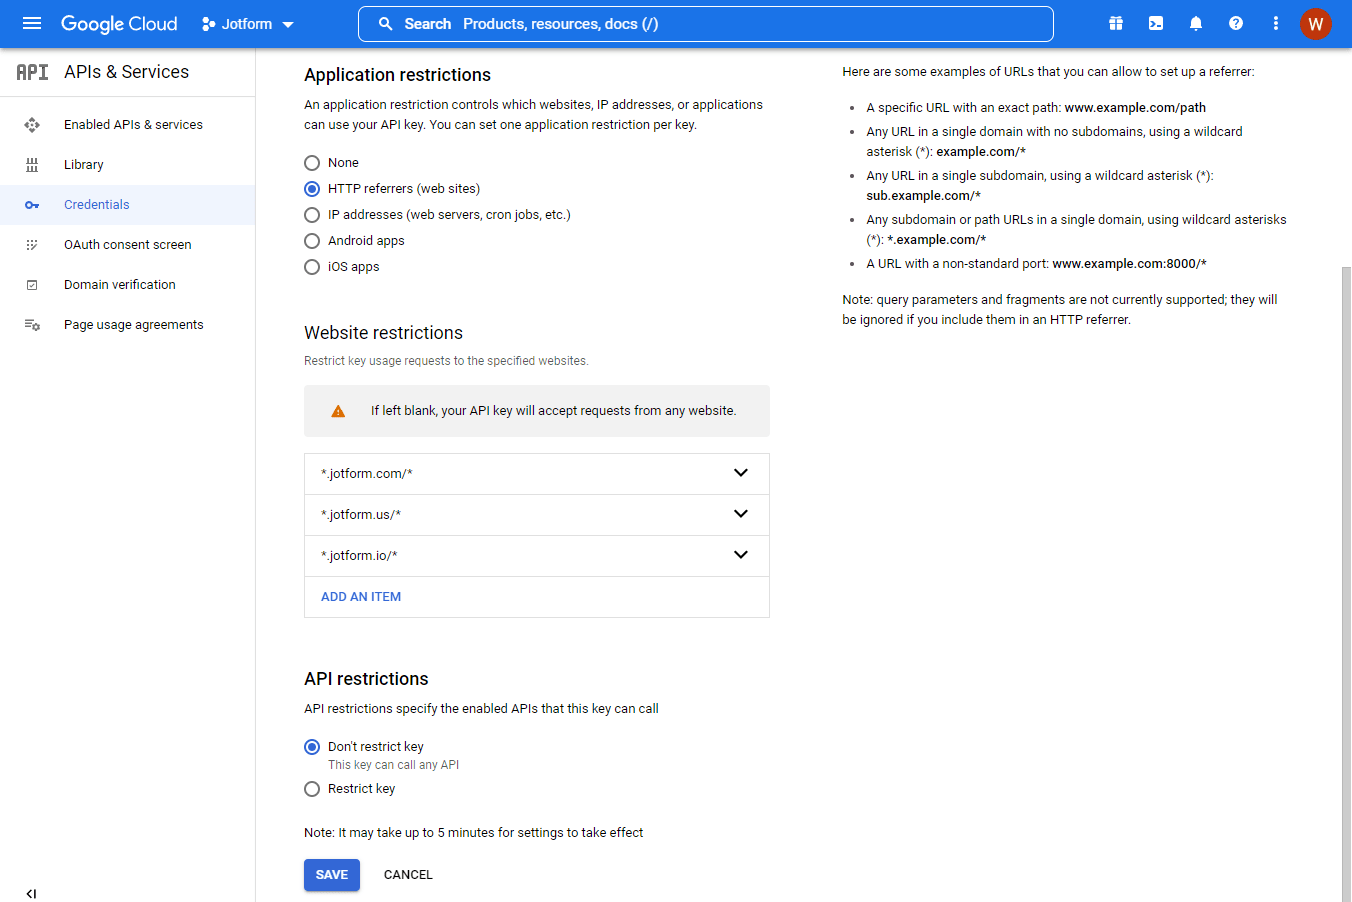This screenshot has width=1352, height=902.
Task: Open the main navigation hamburger menu
Action: [32, 23]
